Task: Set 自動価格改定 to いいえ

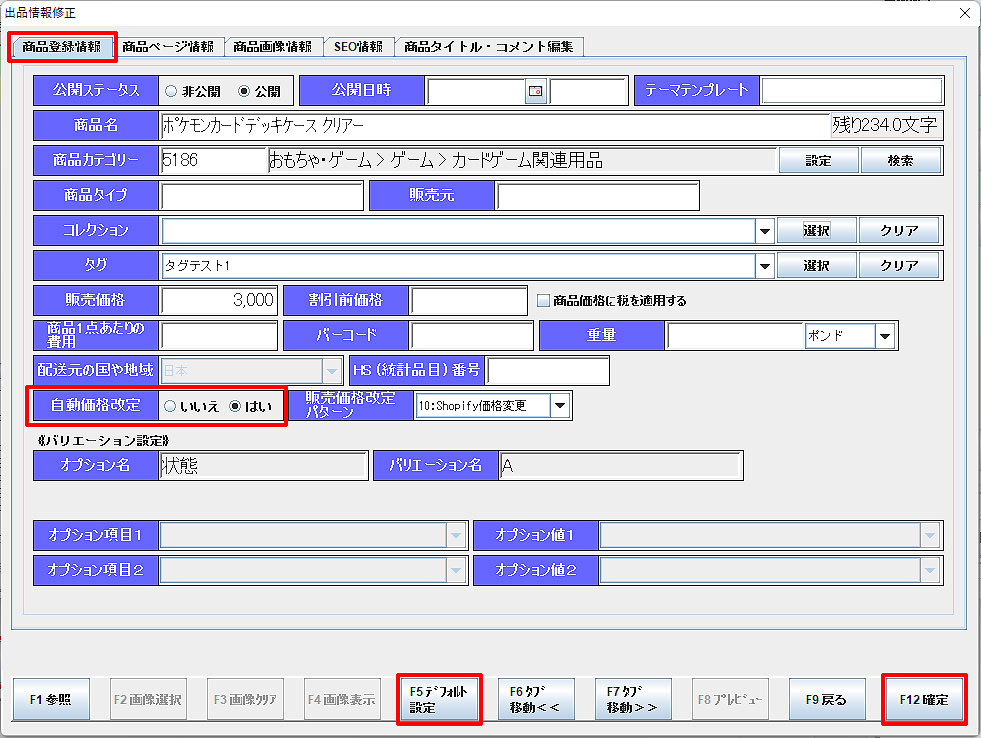Action: (x=171, y=406)
